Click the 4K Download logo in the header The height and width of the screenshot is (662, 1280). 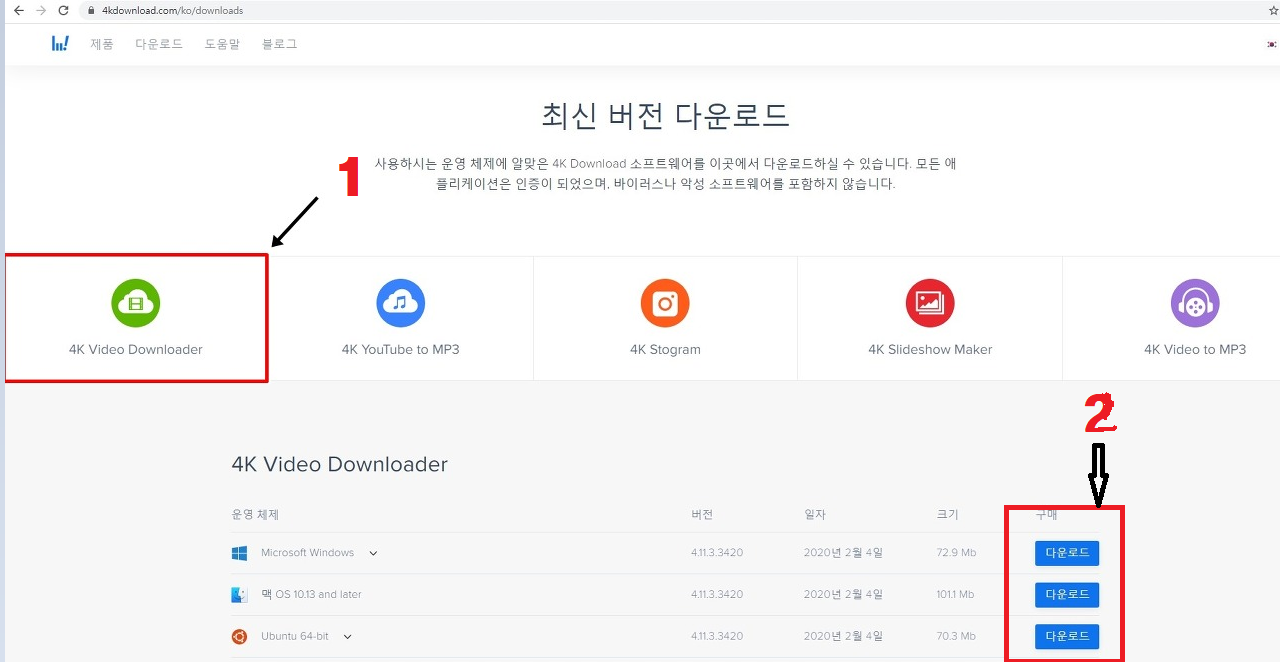(60, 44)
